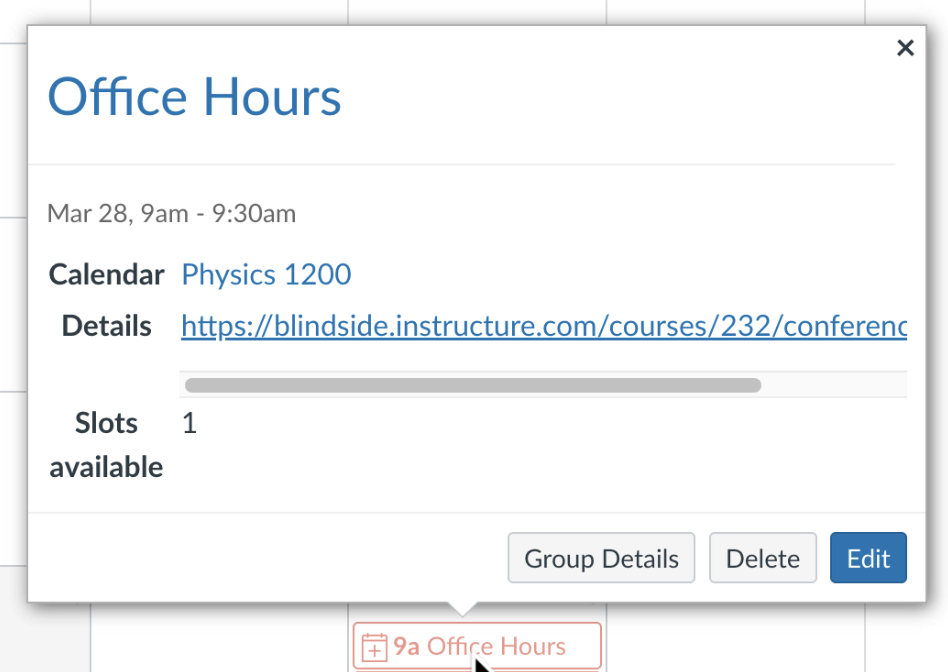Click the Mar 28, 9am - 9:30am time text
The height and width of the screenshot is (672, 948).
pos(172,214)
